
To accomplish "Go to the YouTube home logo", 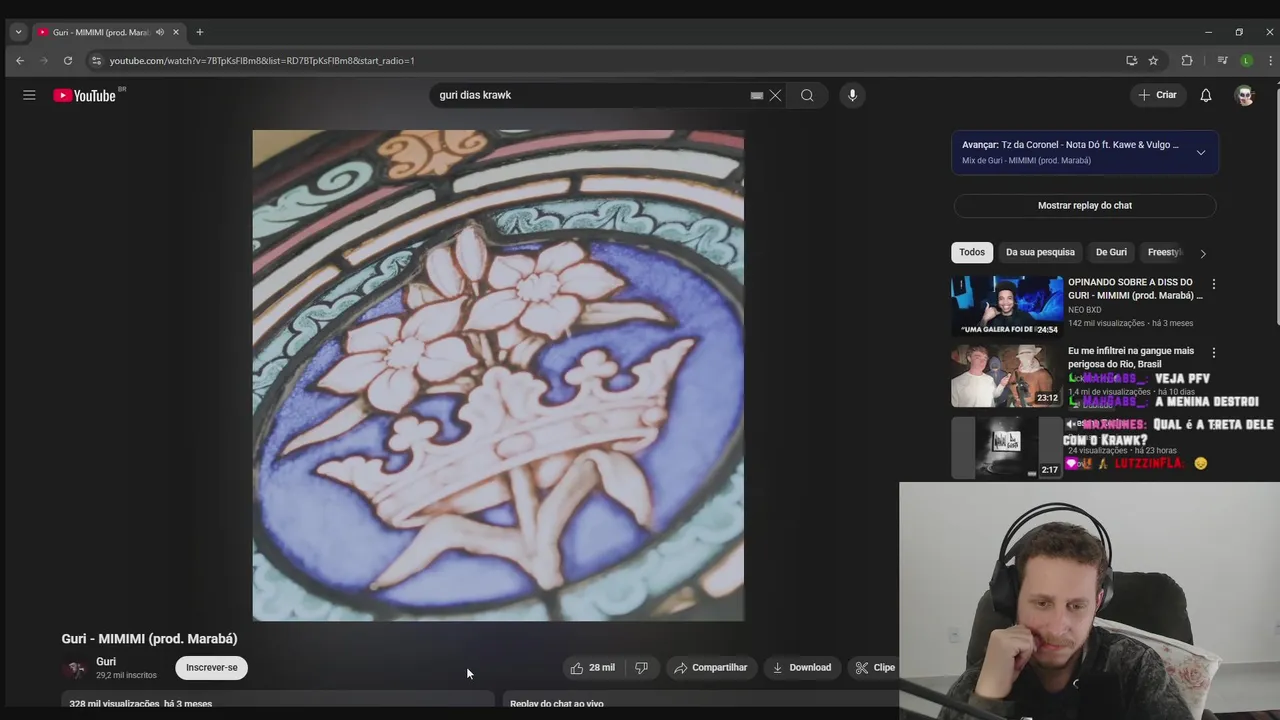I will (85, 95).
